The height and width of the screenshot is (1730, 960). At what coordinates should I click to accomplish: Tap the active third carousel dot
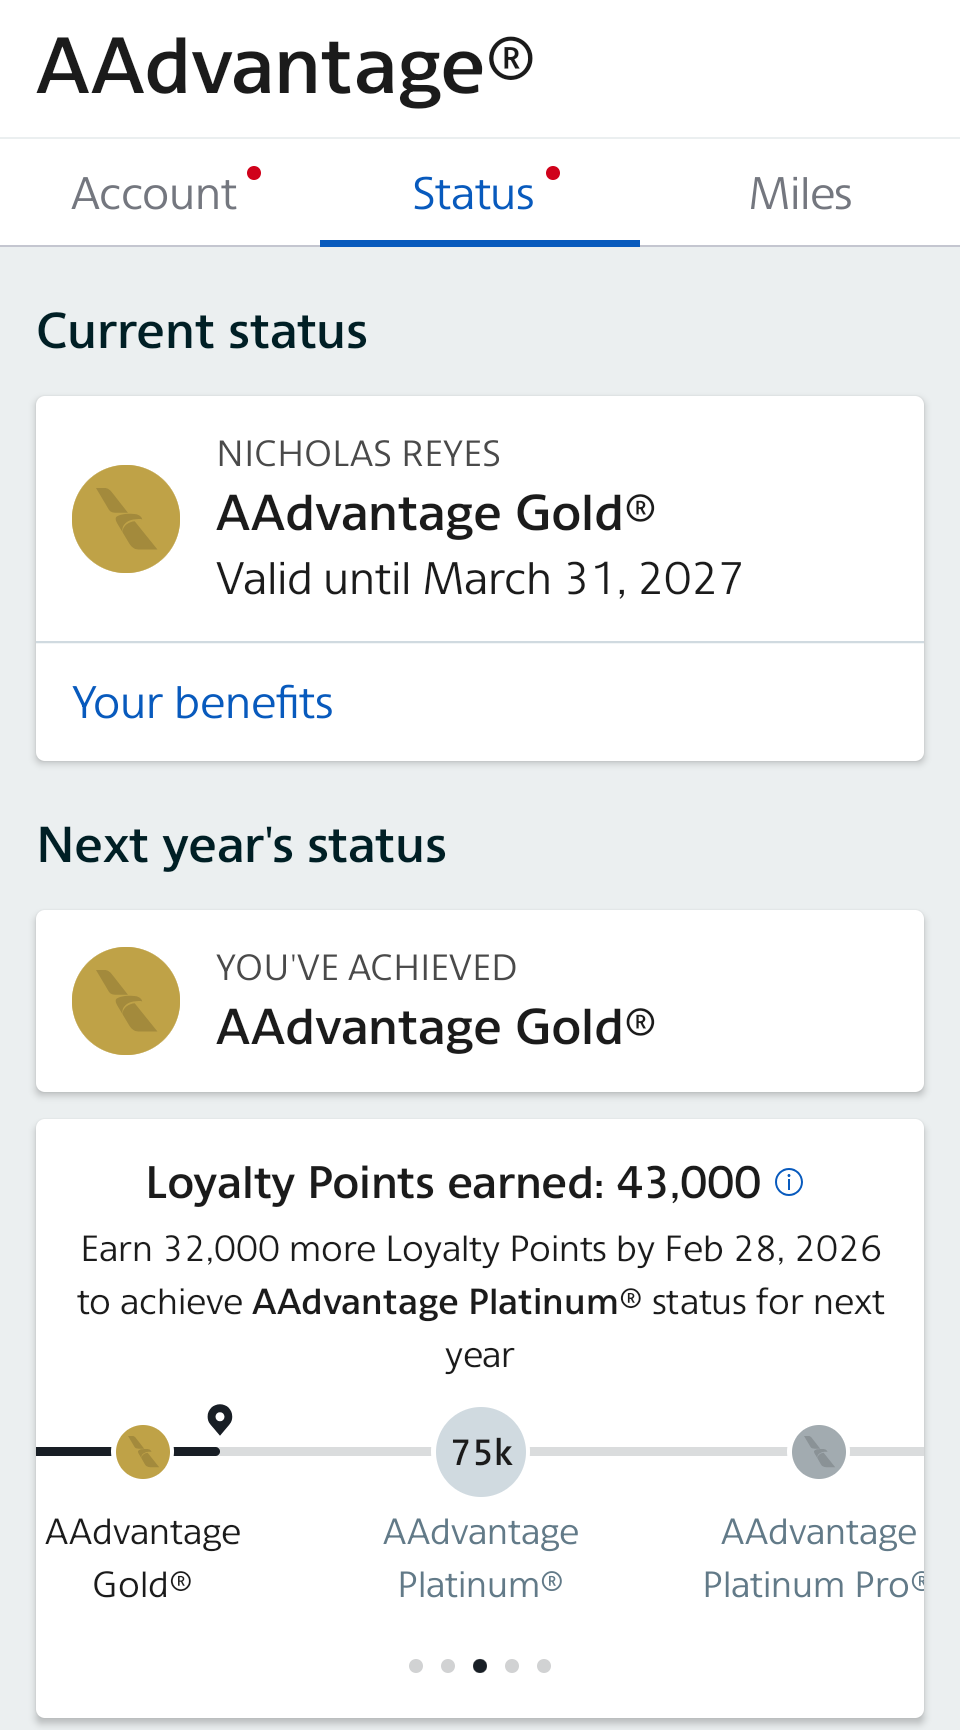(x=480, y=1666)
